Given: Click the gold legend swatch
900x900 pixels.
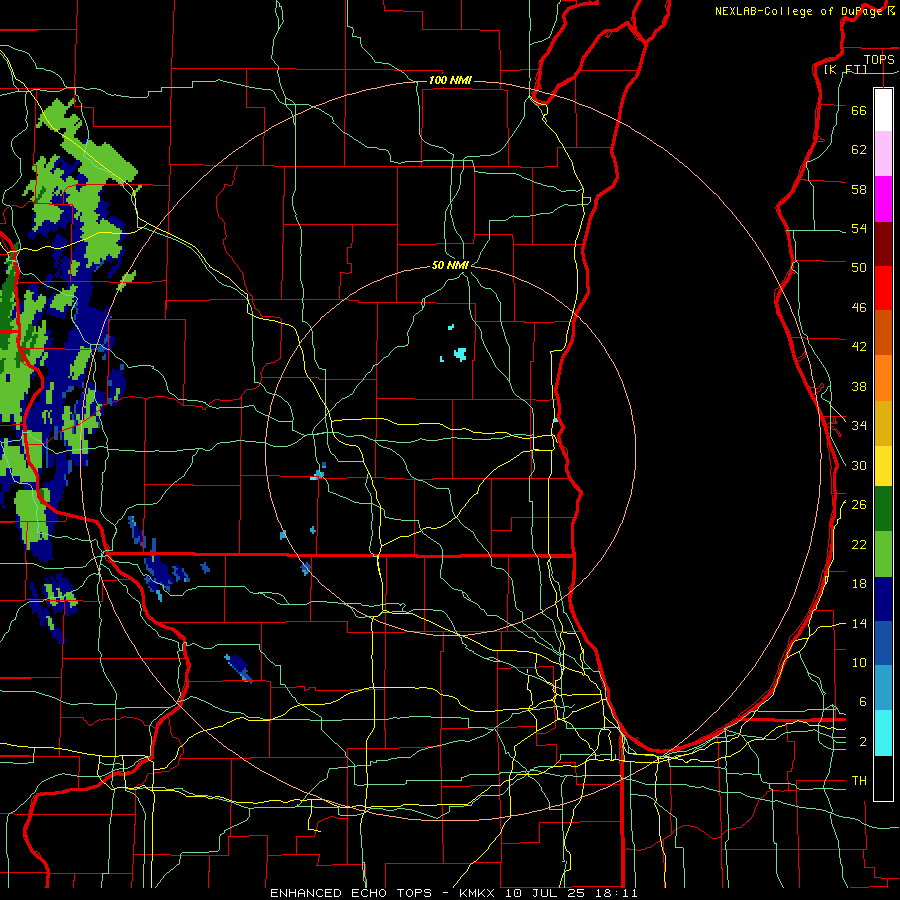Looking at the screenshot, I should (x=883, y=423).
